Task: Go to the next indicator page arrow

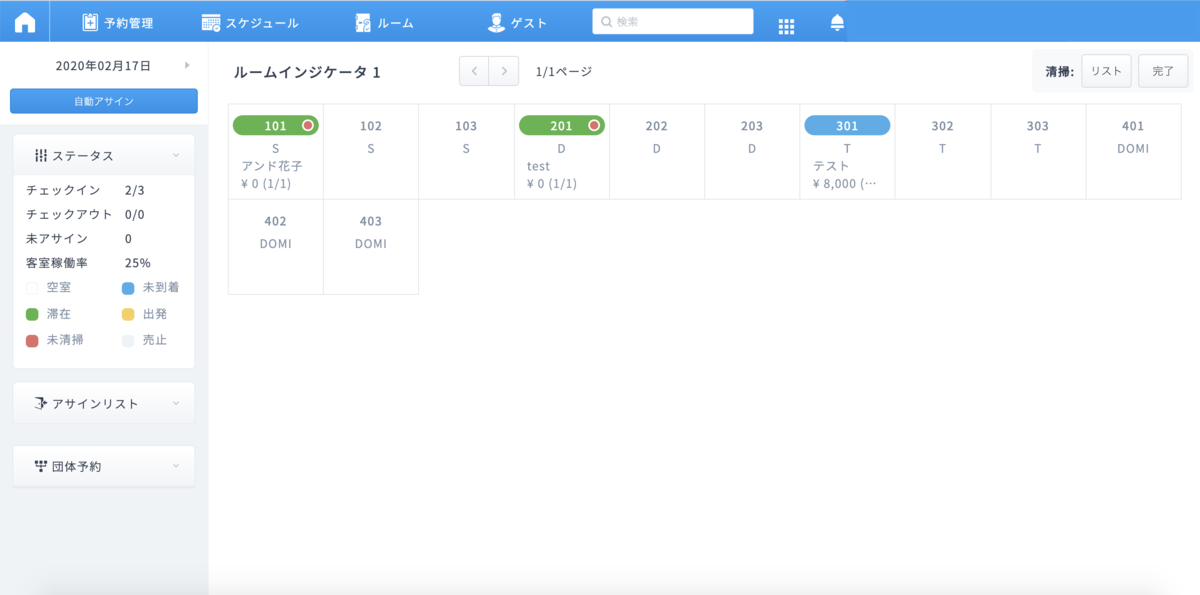Action: [x=504, y=71]
